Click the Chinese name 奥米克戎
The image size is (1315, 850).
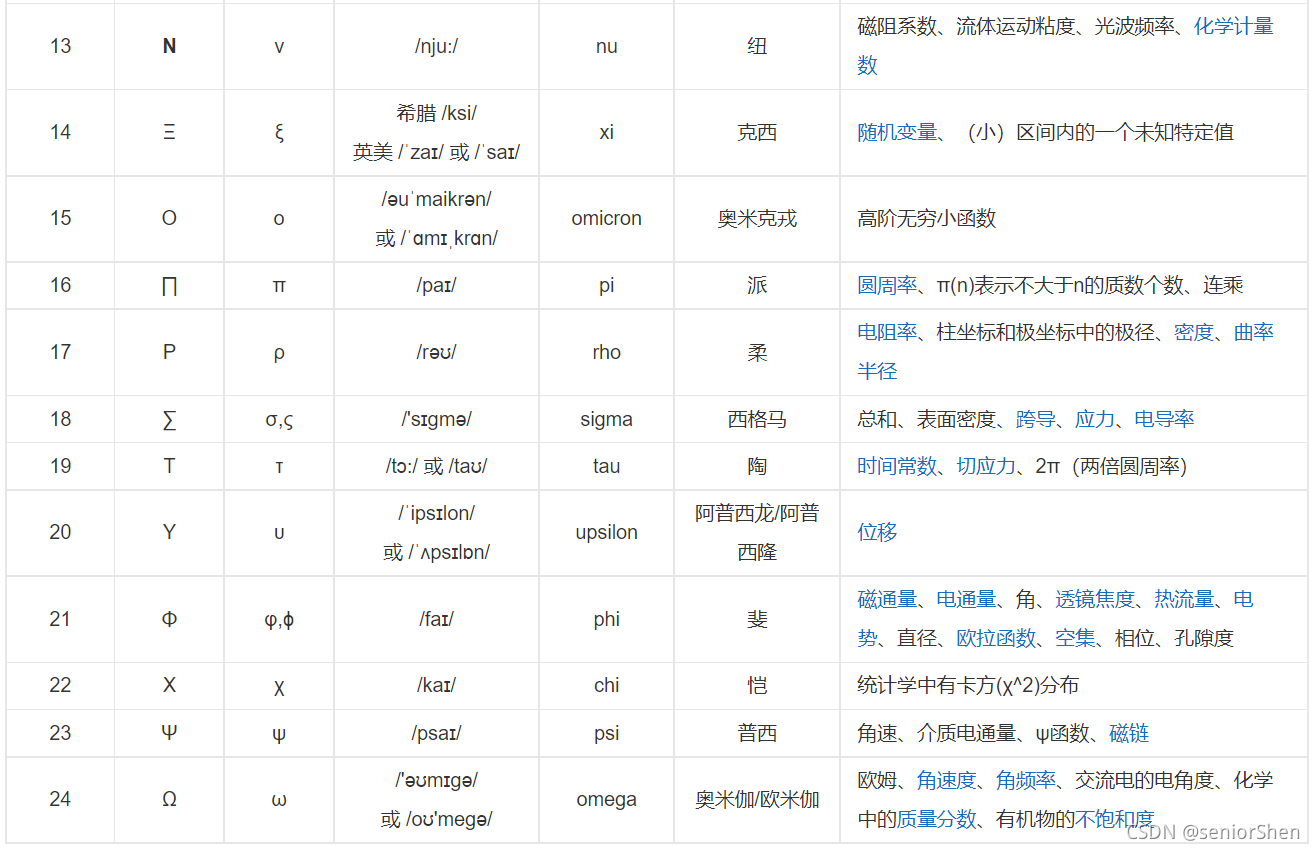(x=757, y=218)
